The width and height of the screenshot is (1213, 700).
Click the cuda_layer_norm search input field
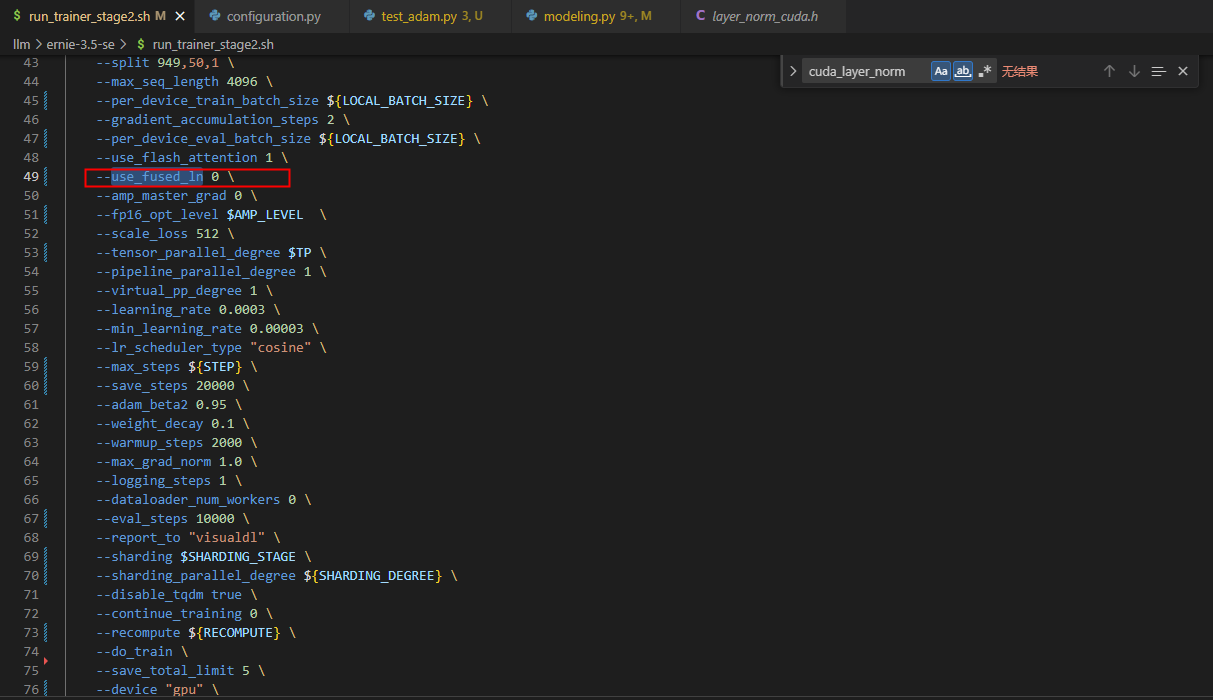[x=865, y=70]
